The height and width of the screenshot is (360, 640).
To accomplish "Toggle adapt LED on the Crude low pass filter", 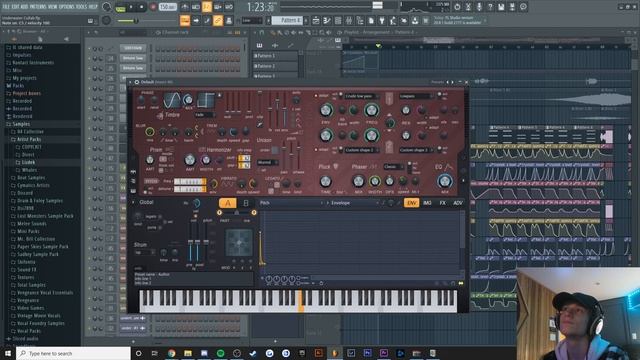I will pyautogui.click(x=316, y=96).
